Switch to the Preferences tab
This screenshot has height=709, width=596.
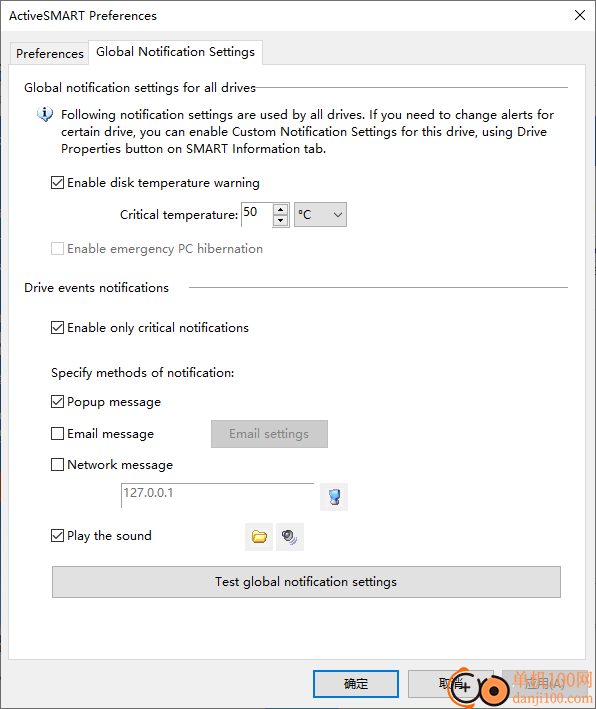(x=50, y=53)
